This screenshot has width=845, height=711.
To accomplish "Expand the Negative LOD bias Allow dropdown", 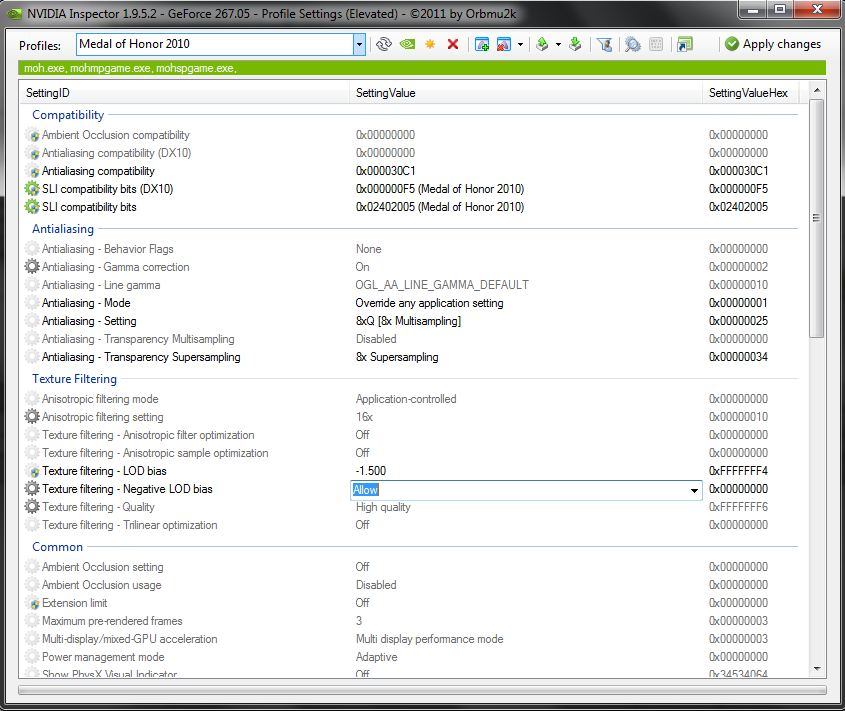I will [694, 490].
